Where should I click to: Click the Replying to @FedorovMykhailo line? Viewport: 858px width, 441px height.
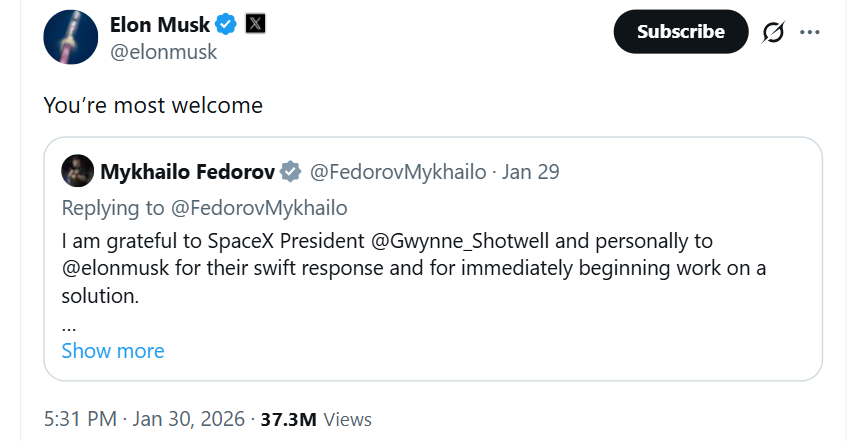tap(204, 207)
